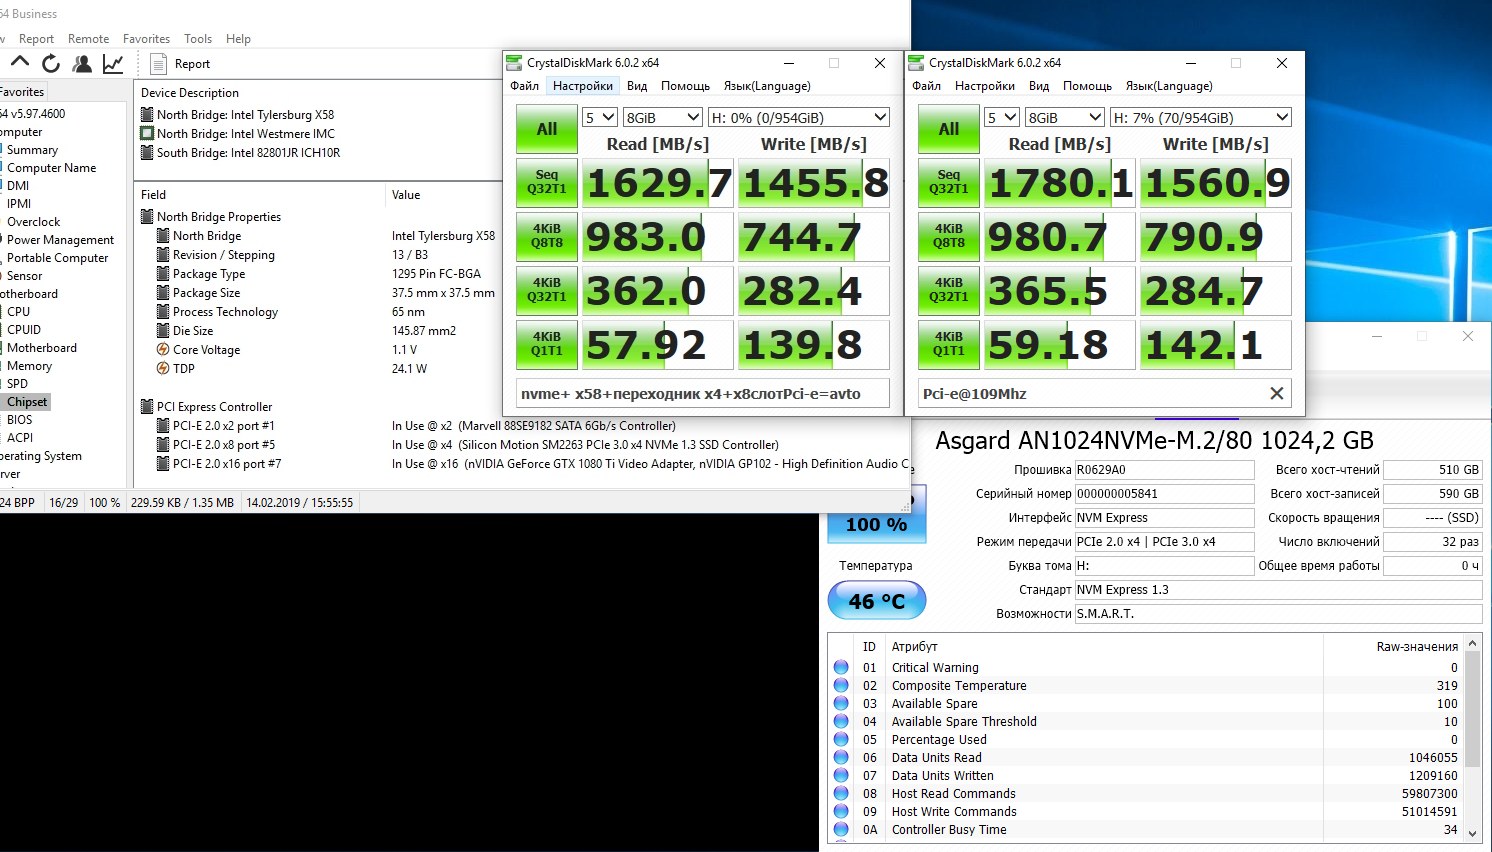Viewport: 1492px width, 852px height.
Task: Click the user silhouette icon in AIDA64 toolbar
Action: coord(82,63)
